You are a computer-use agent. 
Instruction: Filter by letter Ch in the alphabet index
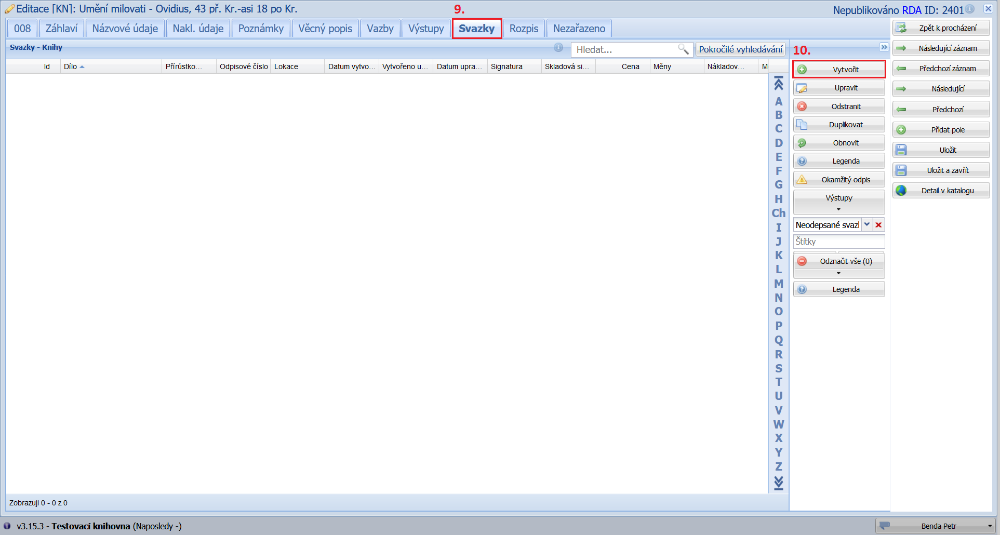778,213
